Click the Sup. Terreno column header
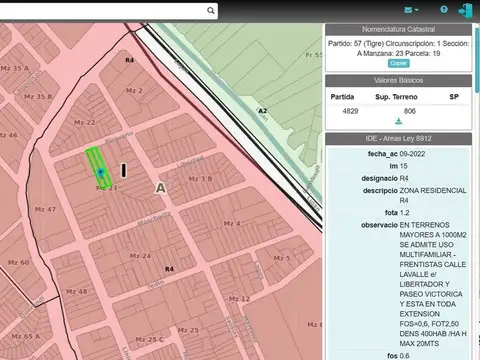480x360 pixels. click(x=396, y=97)
